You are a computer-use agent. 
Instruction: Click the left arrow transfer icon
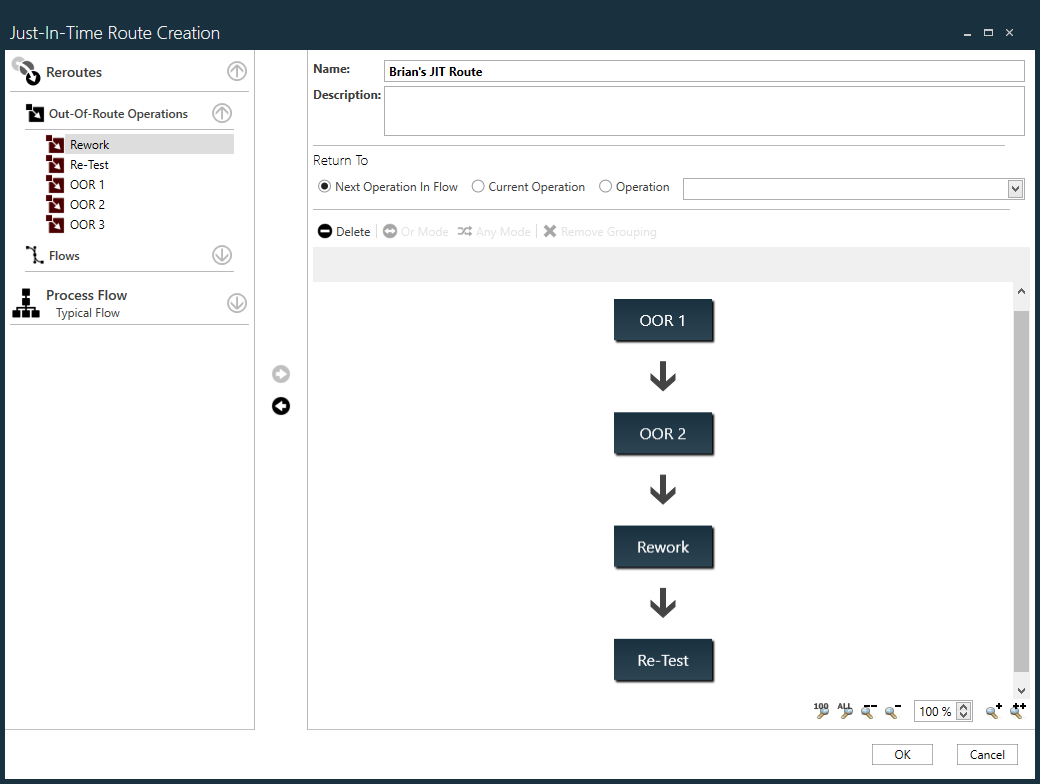click(x=280, y=406)
